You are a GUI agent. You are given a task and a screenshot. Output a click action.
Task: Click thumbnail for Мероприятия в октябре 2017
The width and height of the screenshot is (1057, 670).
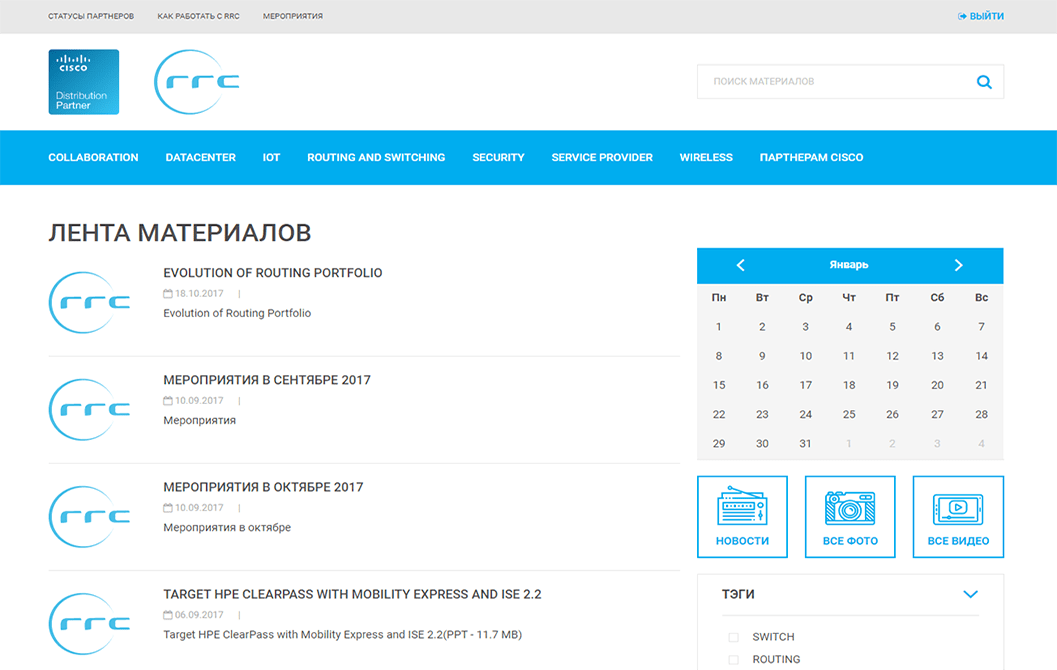point(90,516)
